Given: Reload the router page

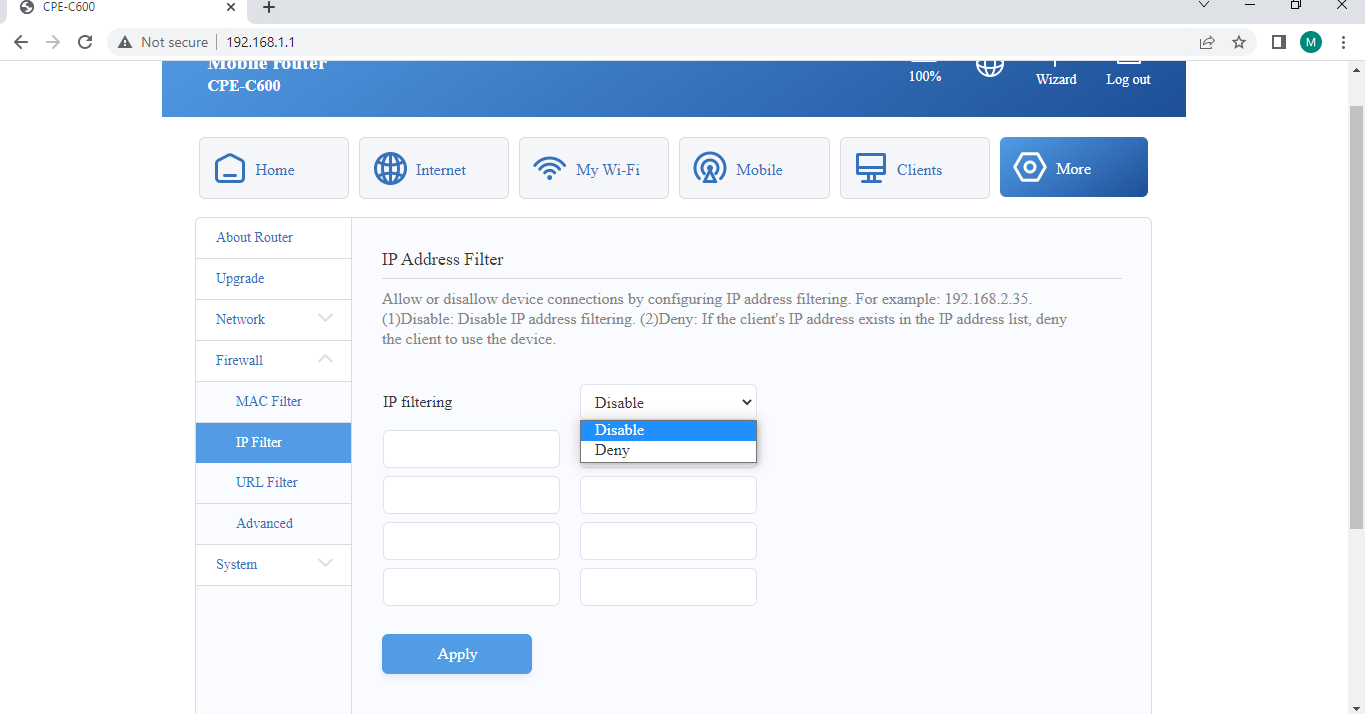Looking at the screenshot, I should [85, 42].
